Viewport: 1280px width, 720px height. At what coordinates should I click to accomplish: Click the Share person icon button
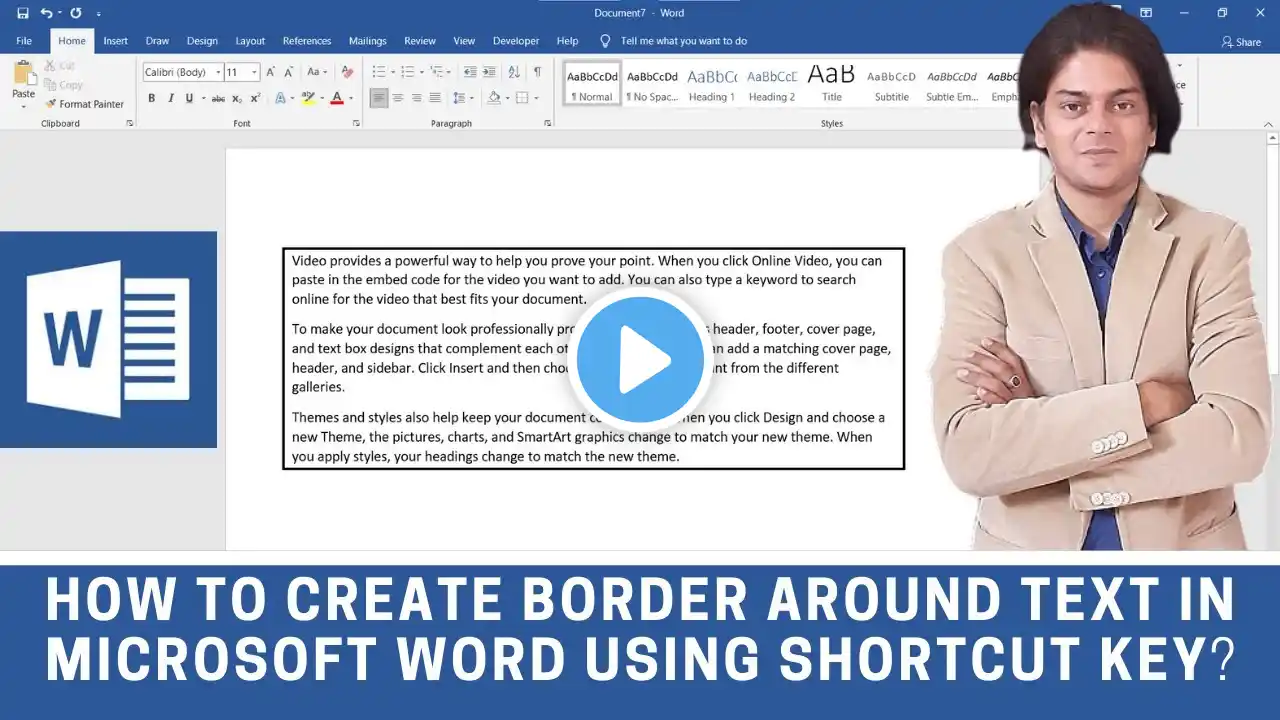click(x=1241, y=42)
